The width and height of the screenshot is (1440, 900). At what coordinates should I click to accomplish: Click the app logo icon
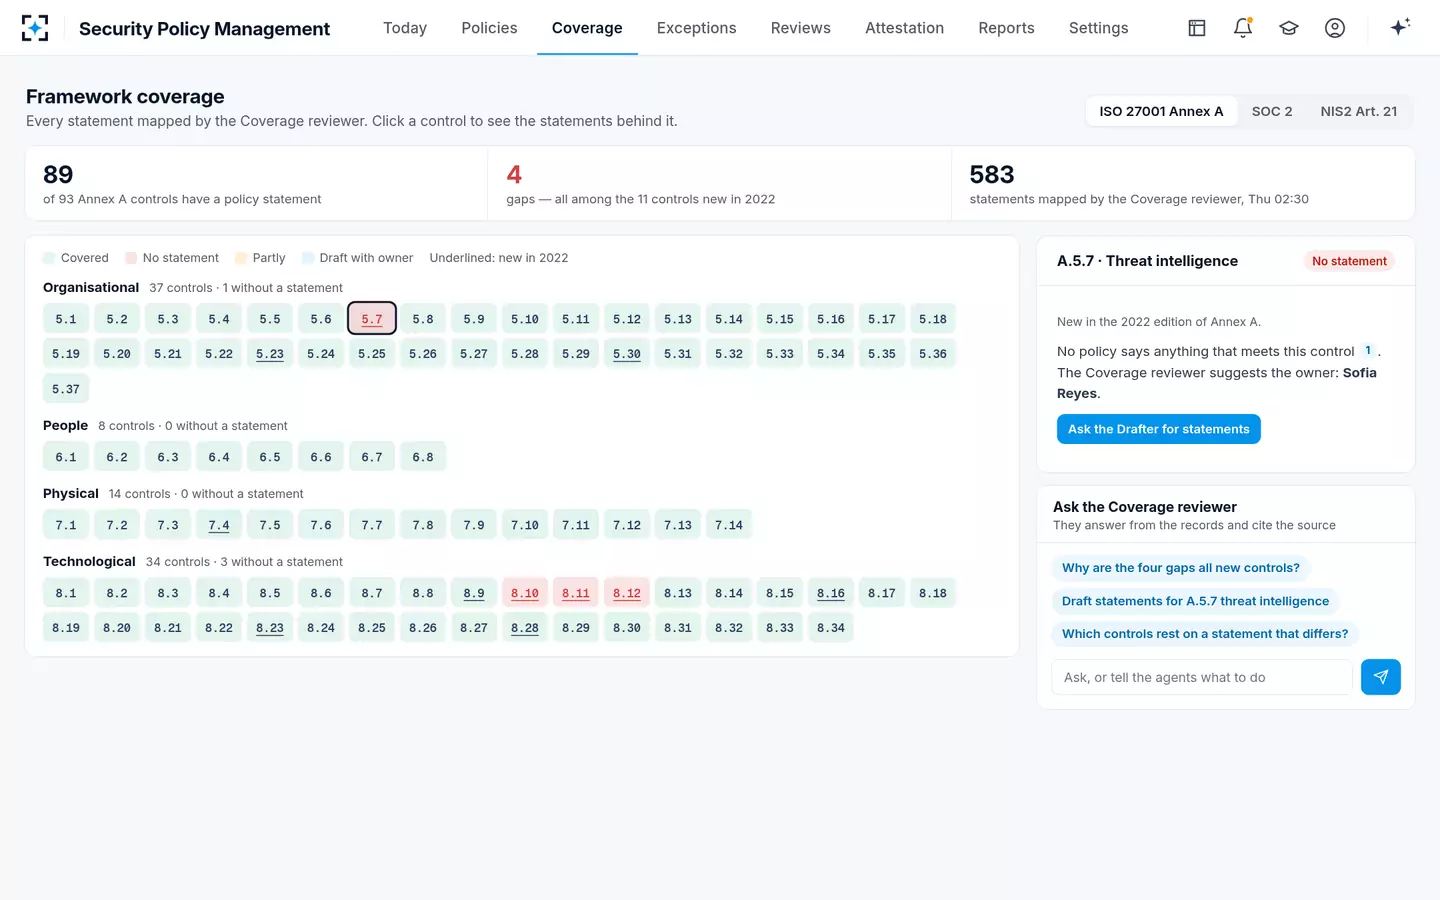[x=35, y=28]
